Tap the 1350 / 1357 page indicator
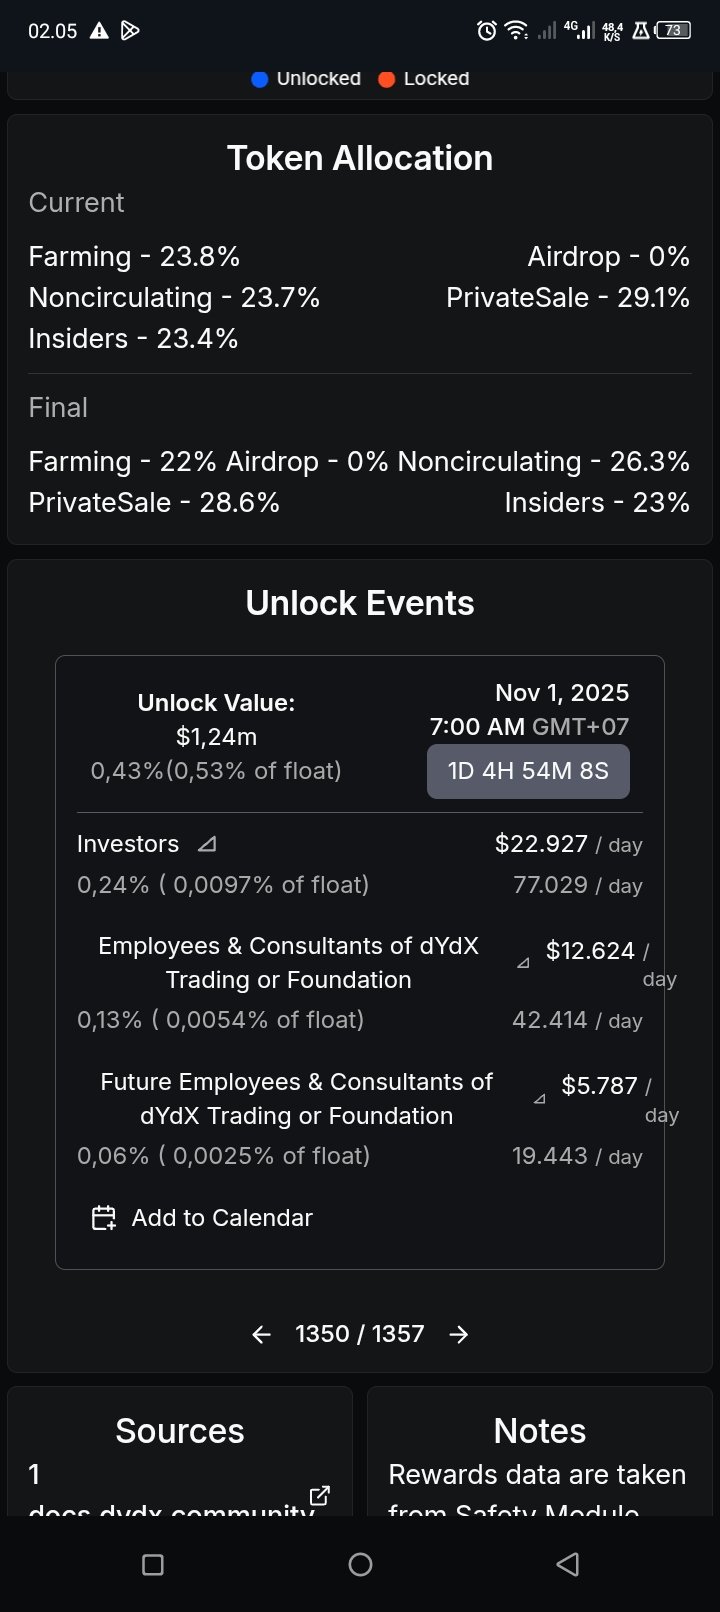Screen dimensions: 720x1612 tap(360, 1334)
